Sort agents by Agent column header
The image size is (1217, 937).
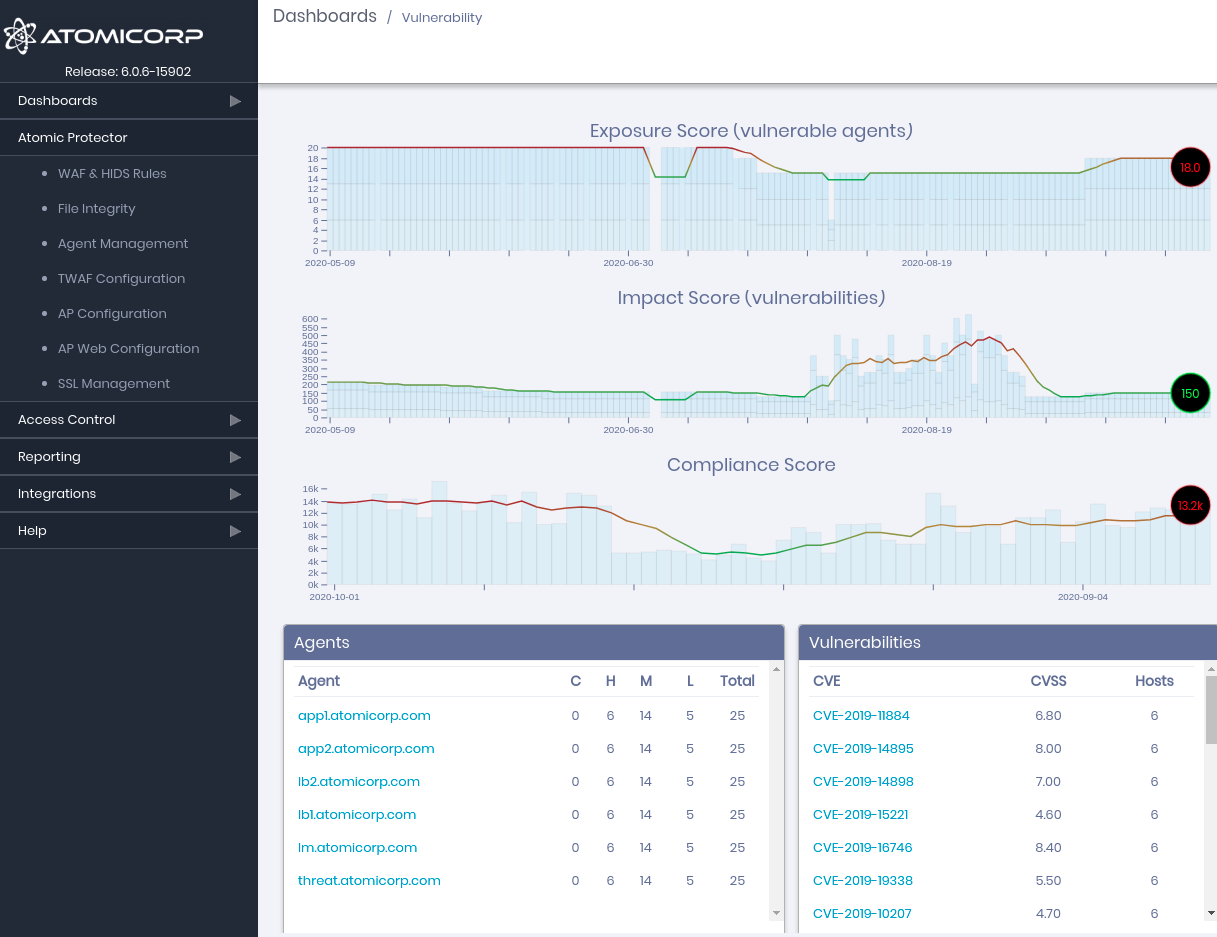pos(319,681)
